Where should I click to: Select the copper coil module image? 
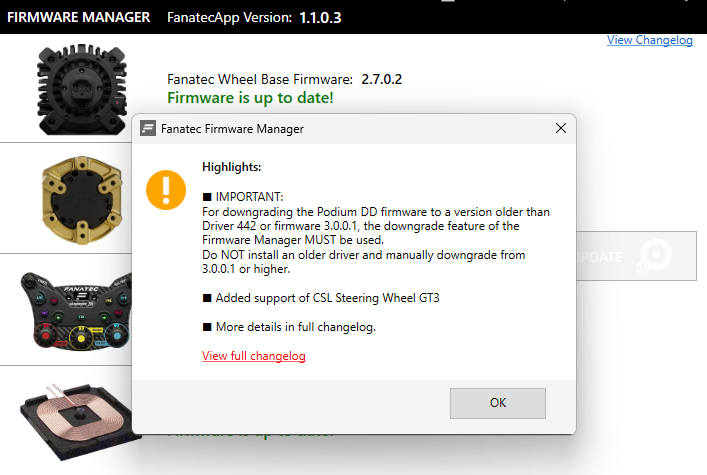point(75,420)
